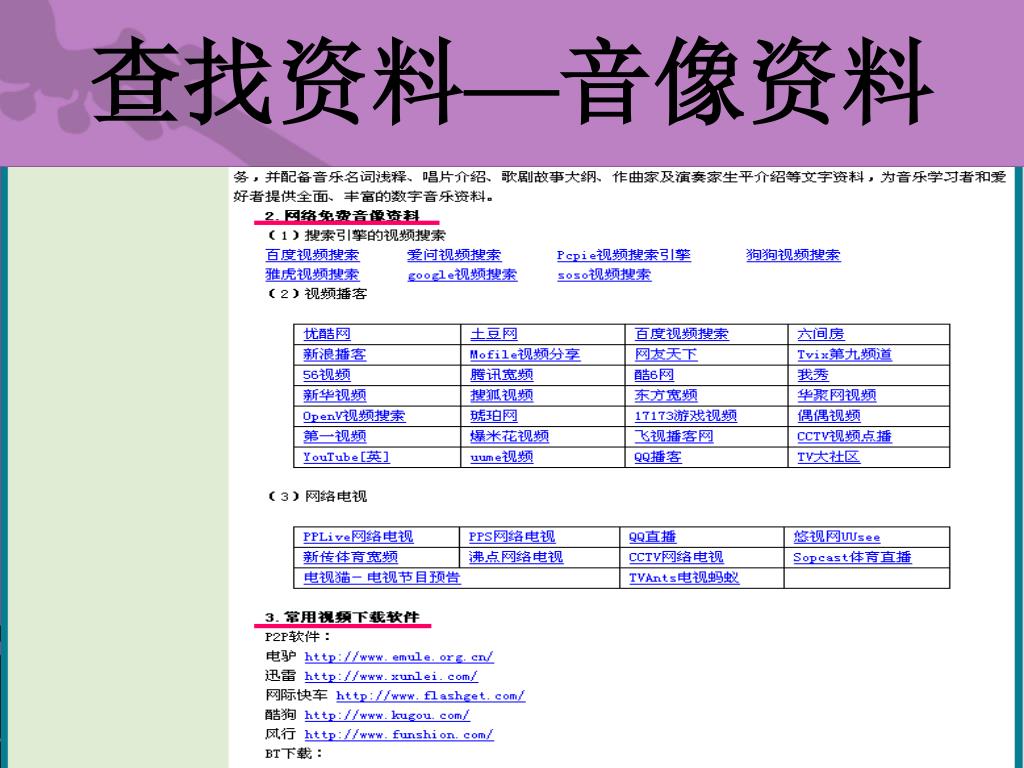The width and height of the screenshot is (1024, 768).
Task: Open the funshion.com URL for 风行
Action: click(x=399, y=735)
